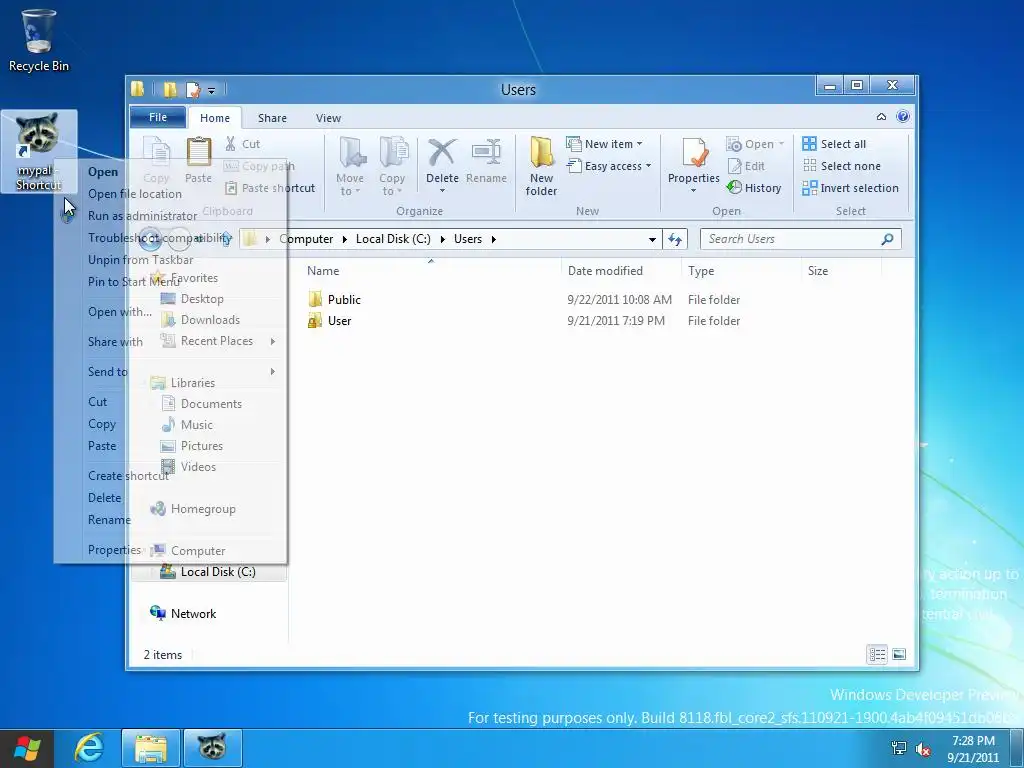Viewport: 1024px width, 768px height.
Task: Open Properties in the ribbon
Action: coord(694,167)
